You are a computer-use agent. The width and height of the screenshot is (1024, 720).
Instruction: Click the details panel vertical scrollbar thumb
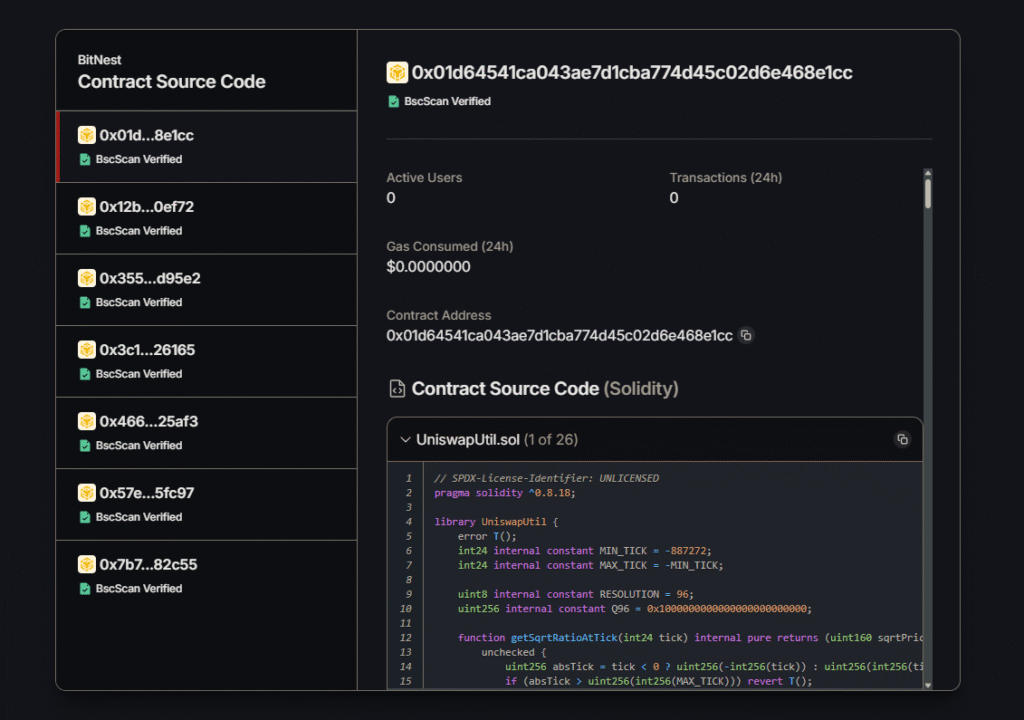coord(928,193)
